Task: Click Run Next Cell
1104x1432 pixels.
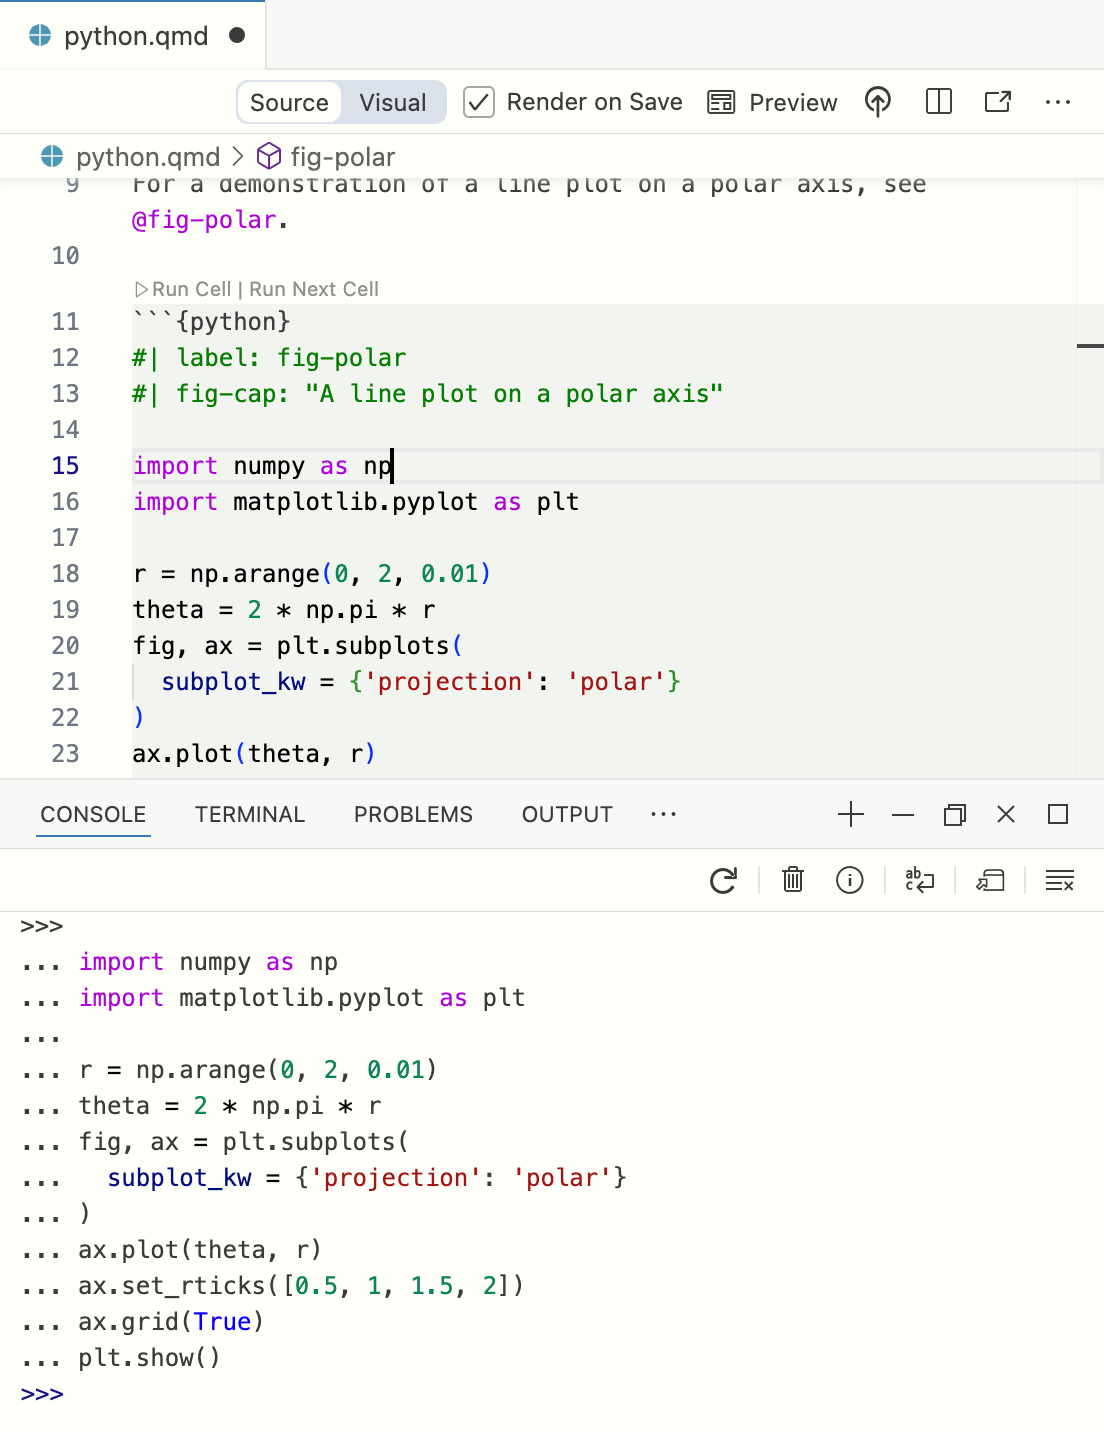Action: coord(313,289)
